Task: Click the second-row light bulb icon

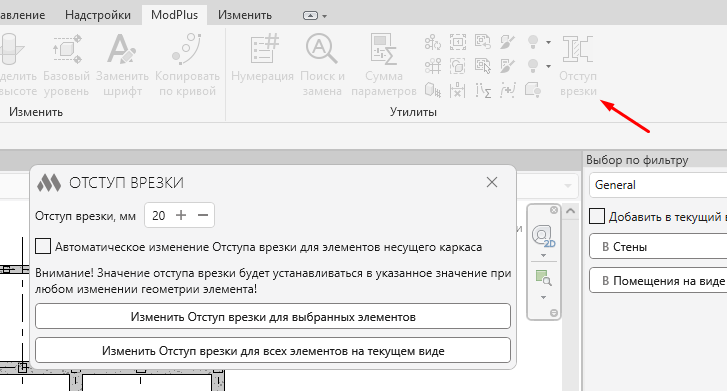Action: [x=533, y=66]
